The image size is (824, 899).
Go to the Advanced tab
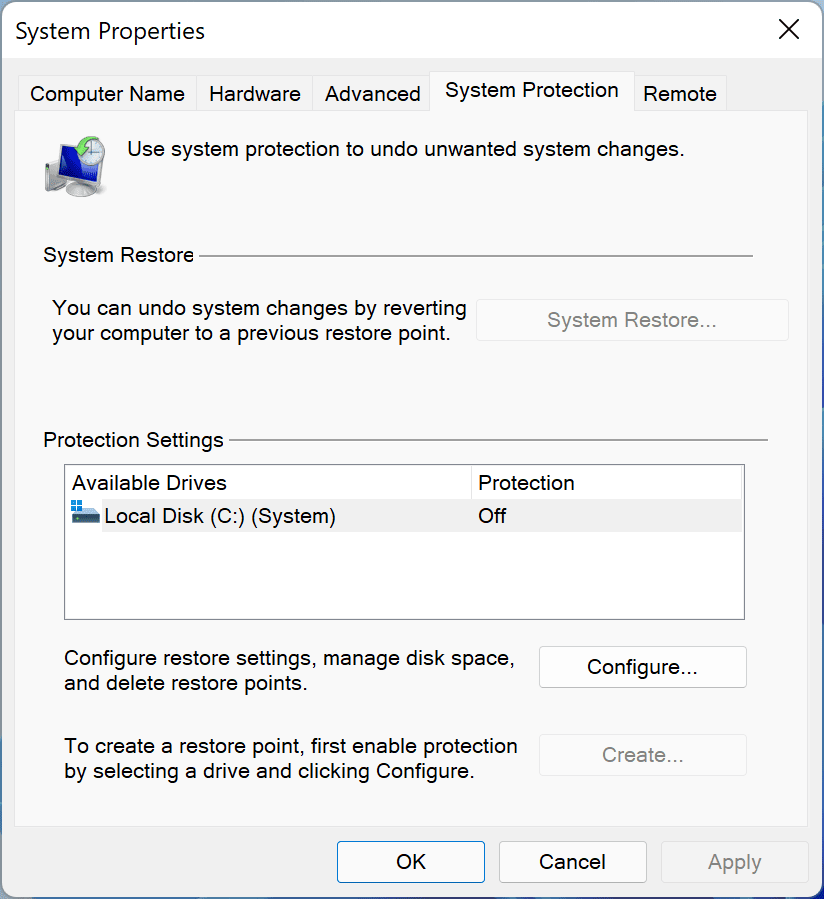click(372, 93)
